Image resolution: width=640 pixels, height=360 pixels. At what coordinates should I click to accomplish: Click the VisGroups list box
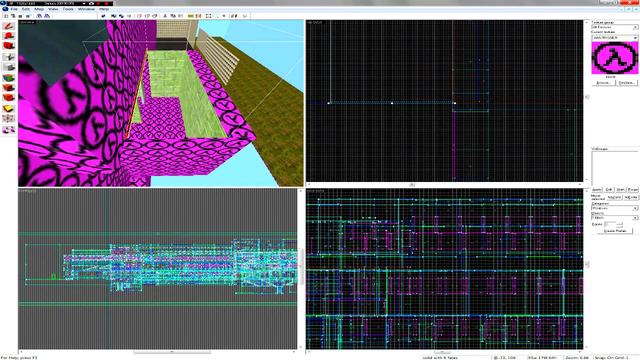tap(614, 168)
